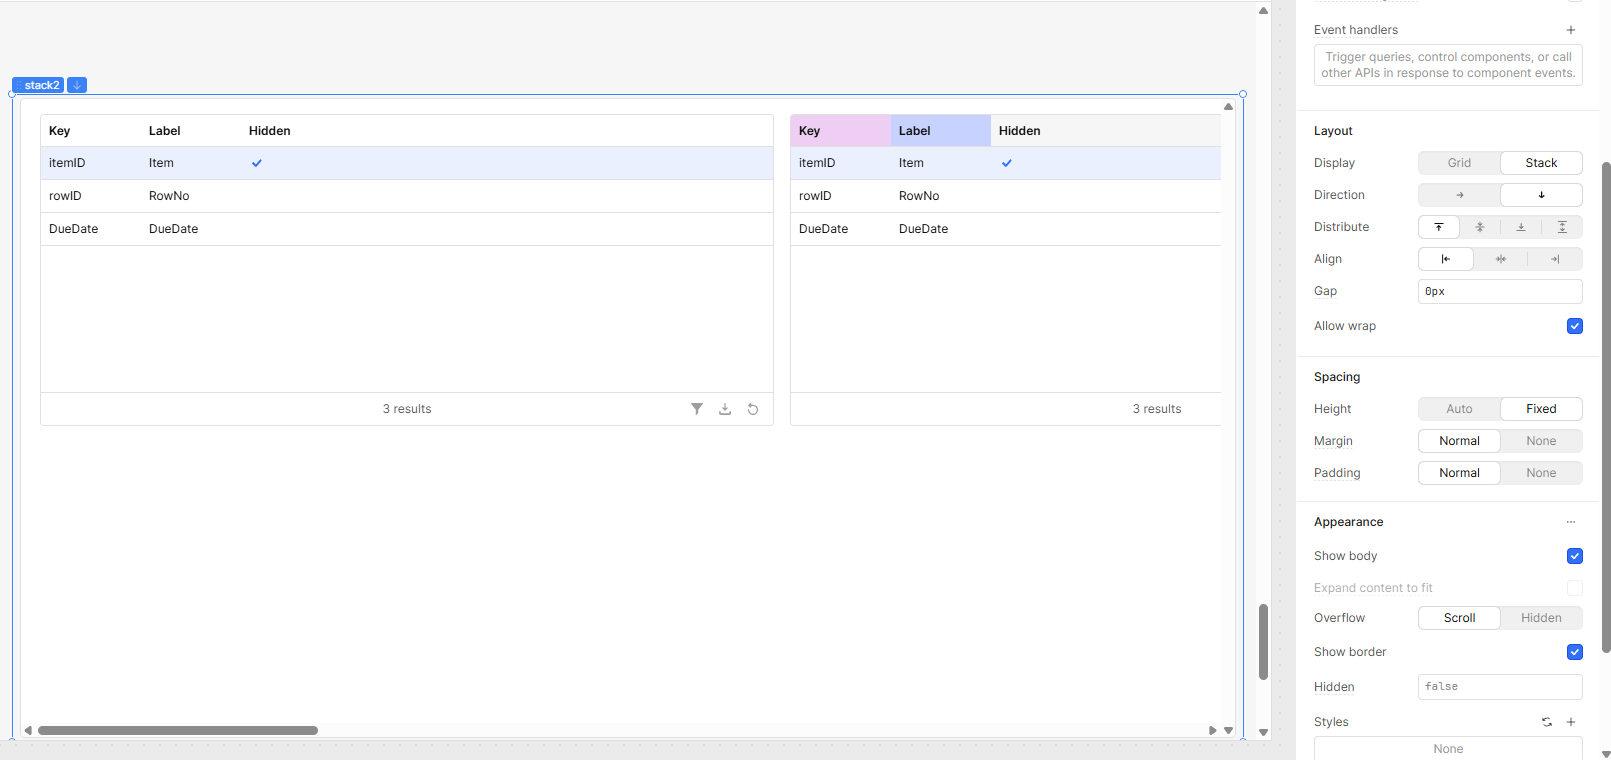Refresh the left table with the reload icon
1611x760 pixels.
coord(753,409)
